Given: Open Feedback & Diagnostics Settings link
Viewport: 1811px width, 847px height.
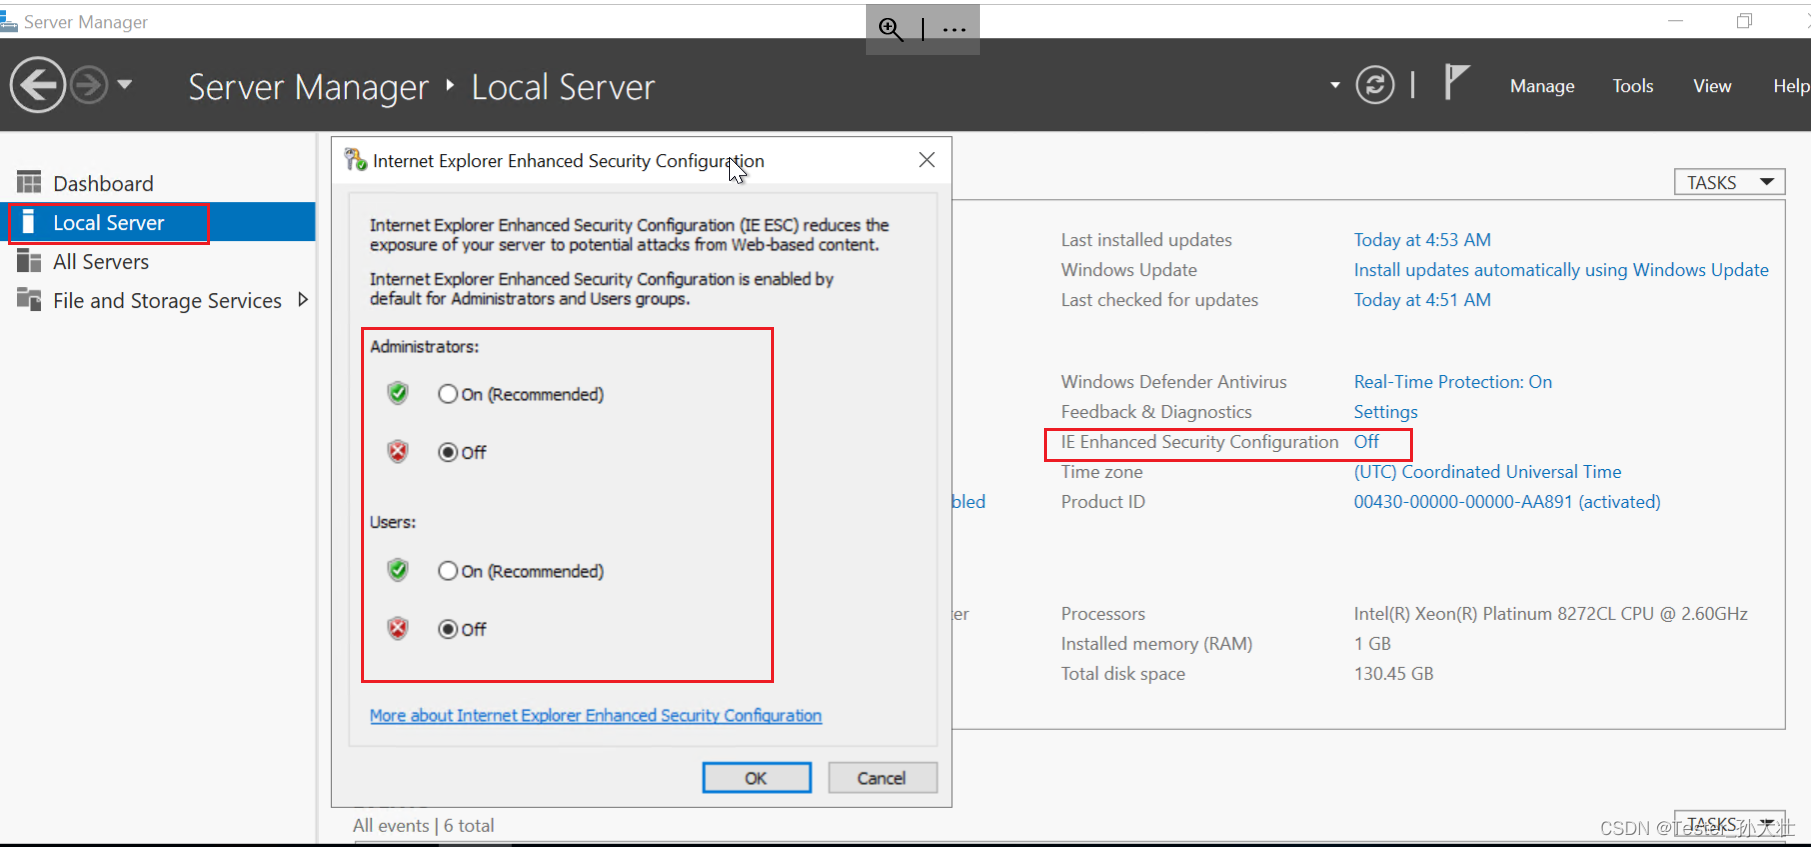Looking at the screenshot, I should (1386, 412).
